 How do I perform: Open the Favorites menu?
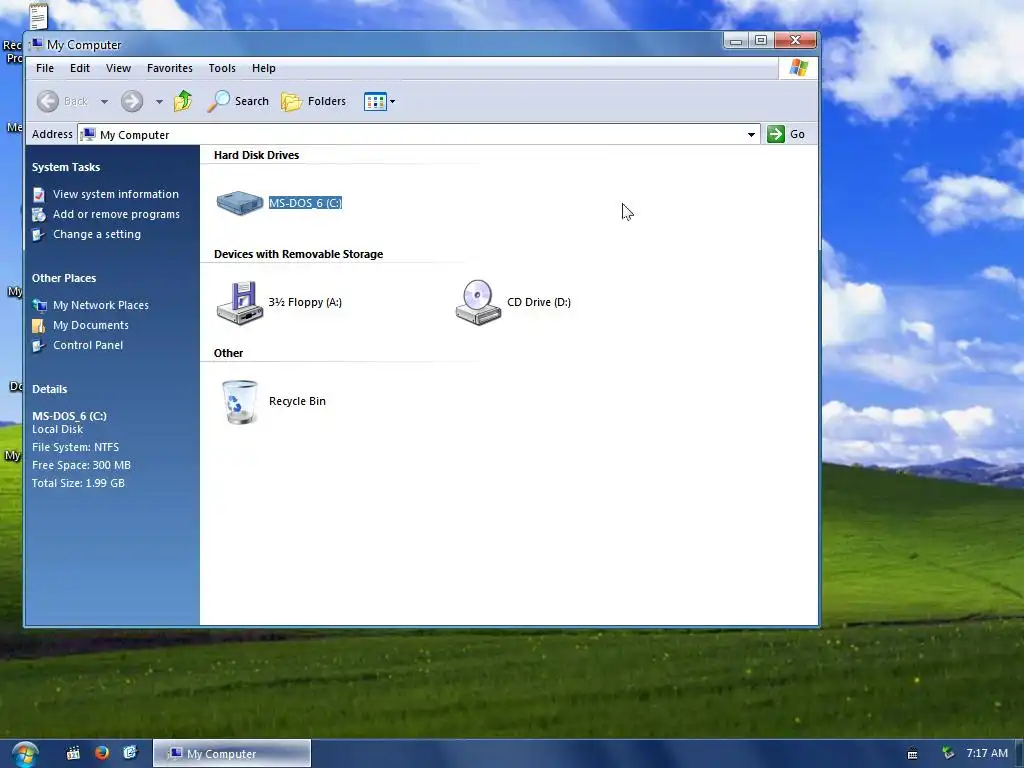coord(170,68)
